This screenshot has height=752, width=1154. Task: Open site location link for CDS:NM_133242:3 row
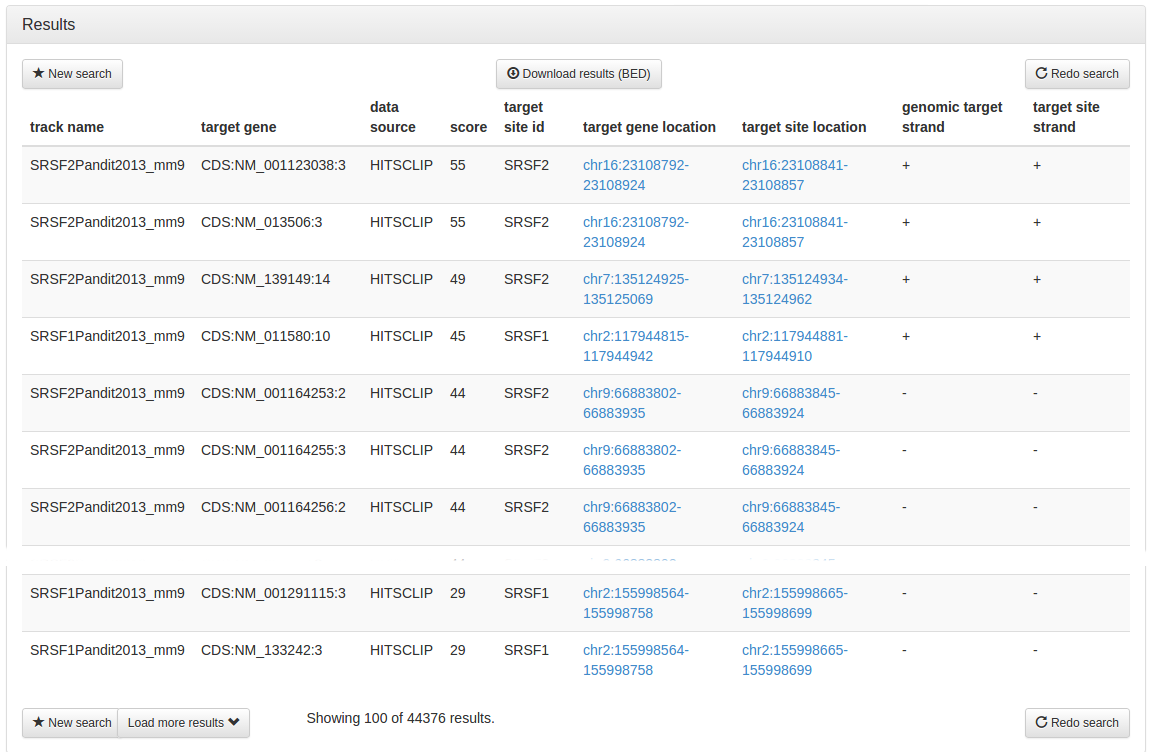(795, 660)
